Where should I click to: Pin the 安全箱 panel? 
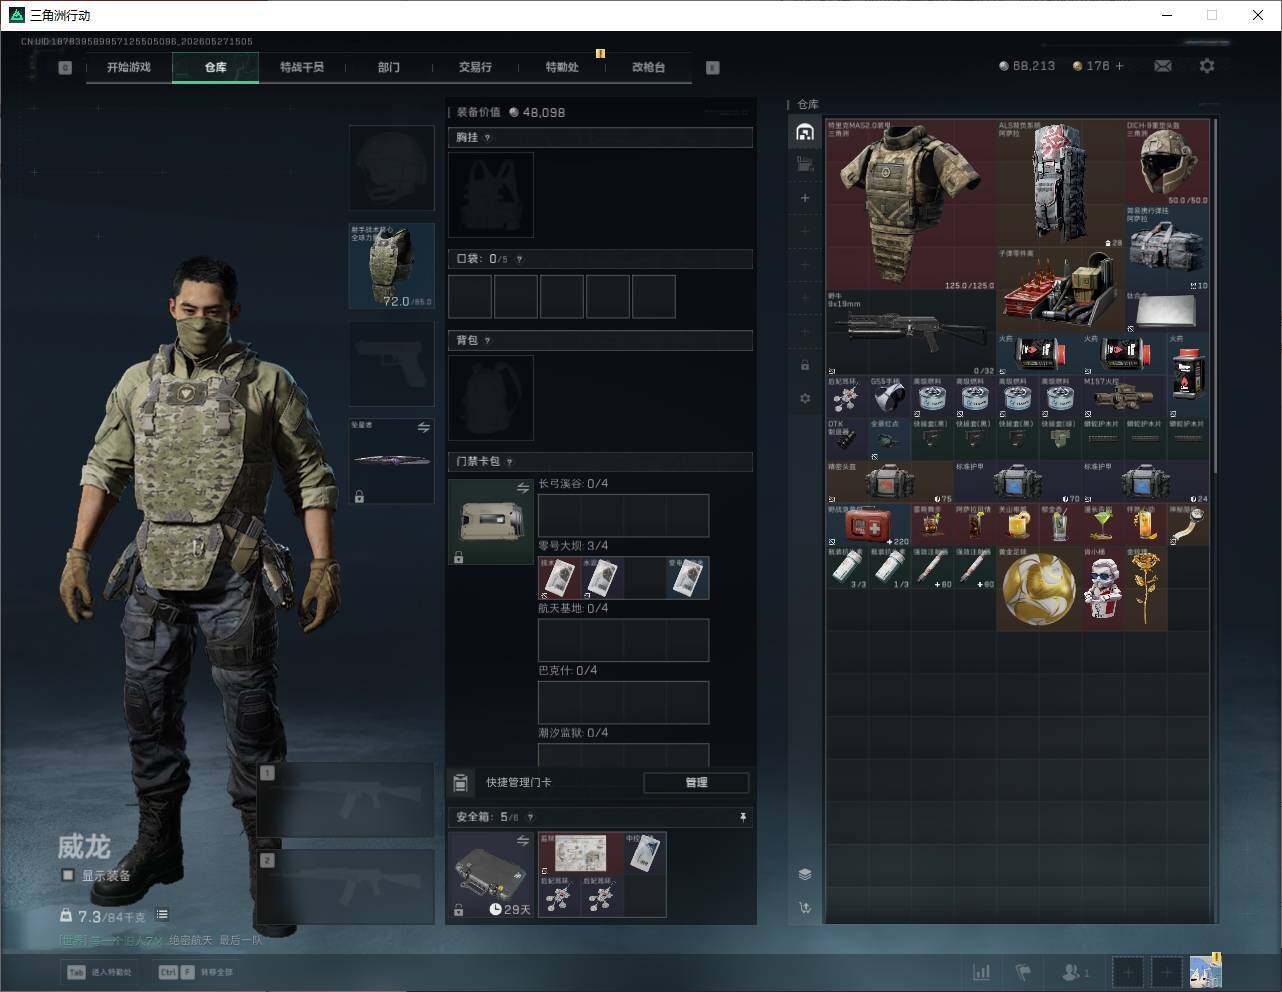pyautogui.click(x=742, y=817)
